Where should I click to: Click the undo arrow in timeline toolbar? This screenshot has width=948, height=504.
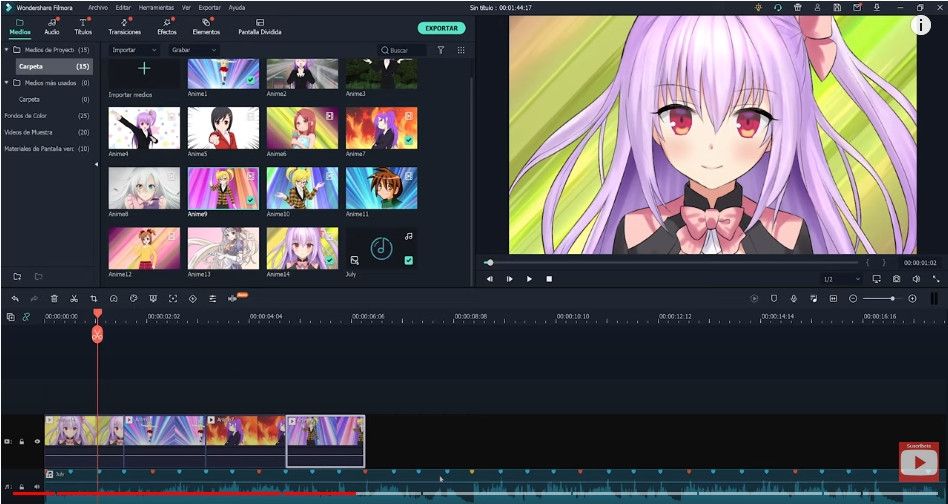pyautogui.click(x=15, y=298)
